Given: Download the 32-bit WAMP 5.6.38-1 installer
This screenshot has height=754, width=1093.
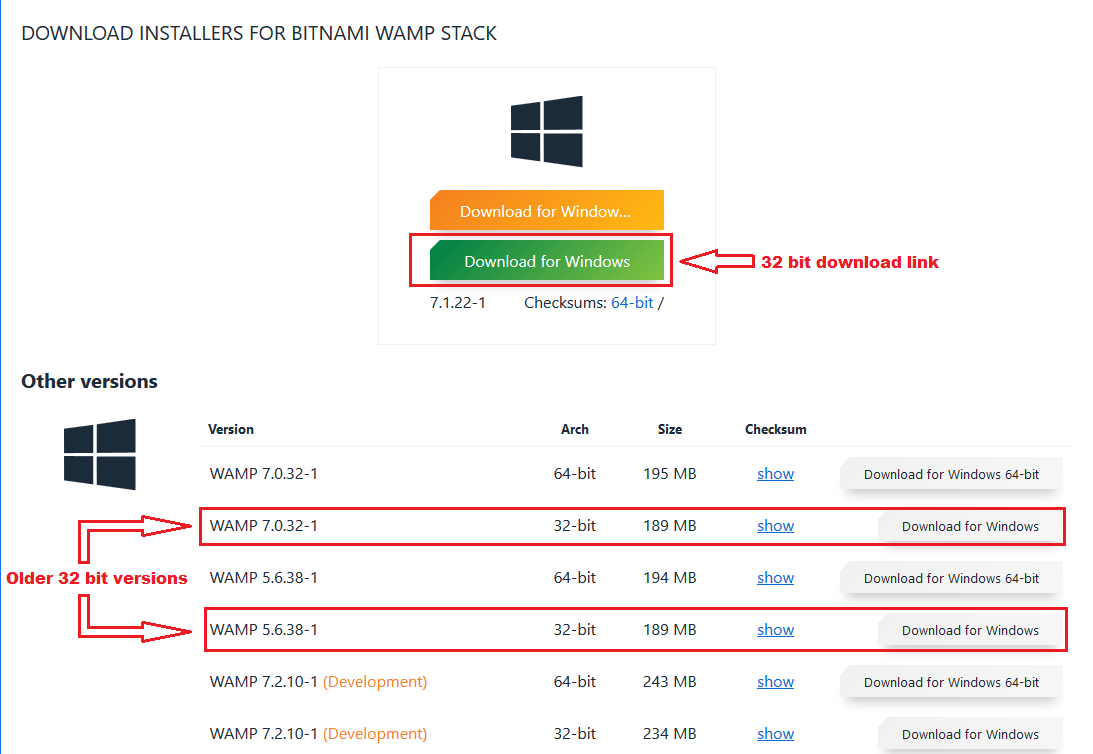Looking at the screenshot, I should point(969,630).
